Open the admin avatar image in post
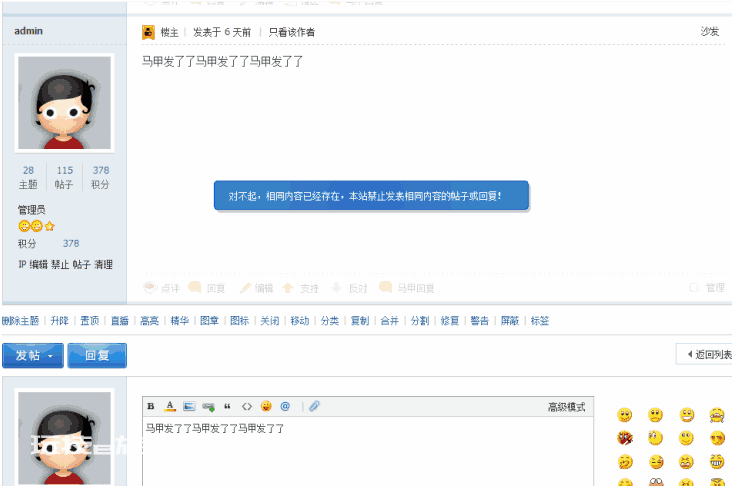The width and height of the screenshot is (732, 486). coord(64,103)
